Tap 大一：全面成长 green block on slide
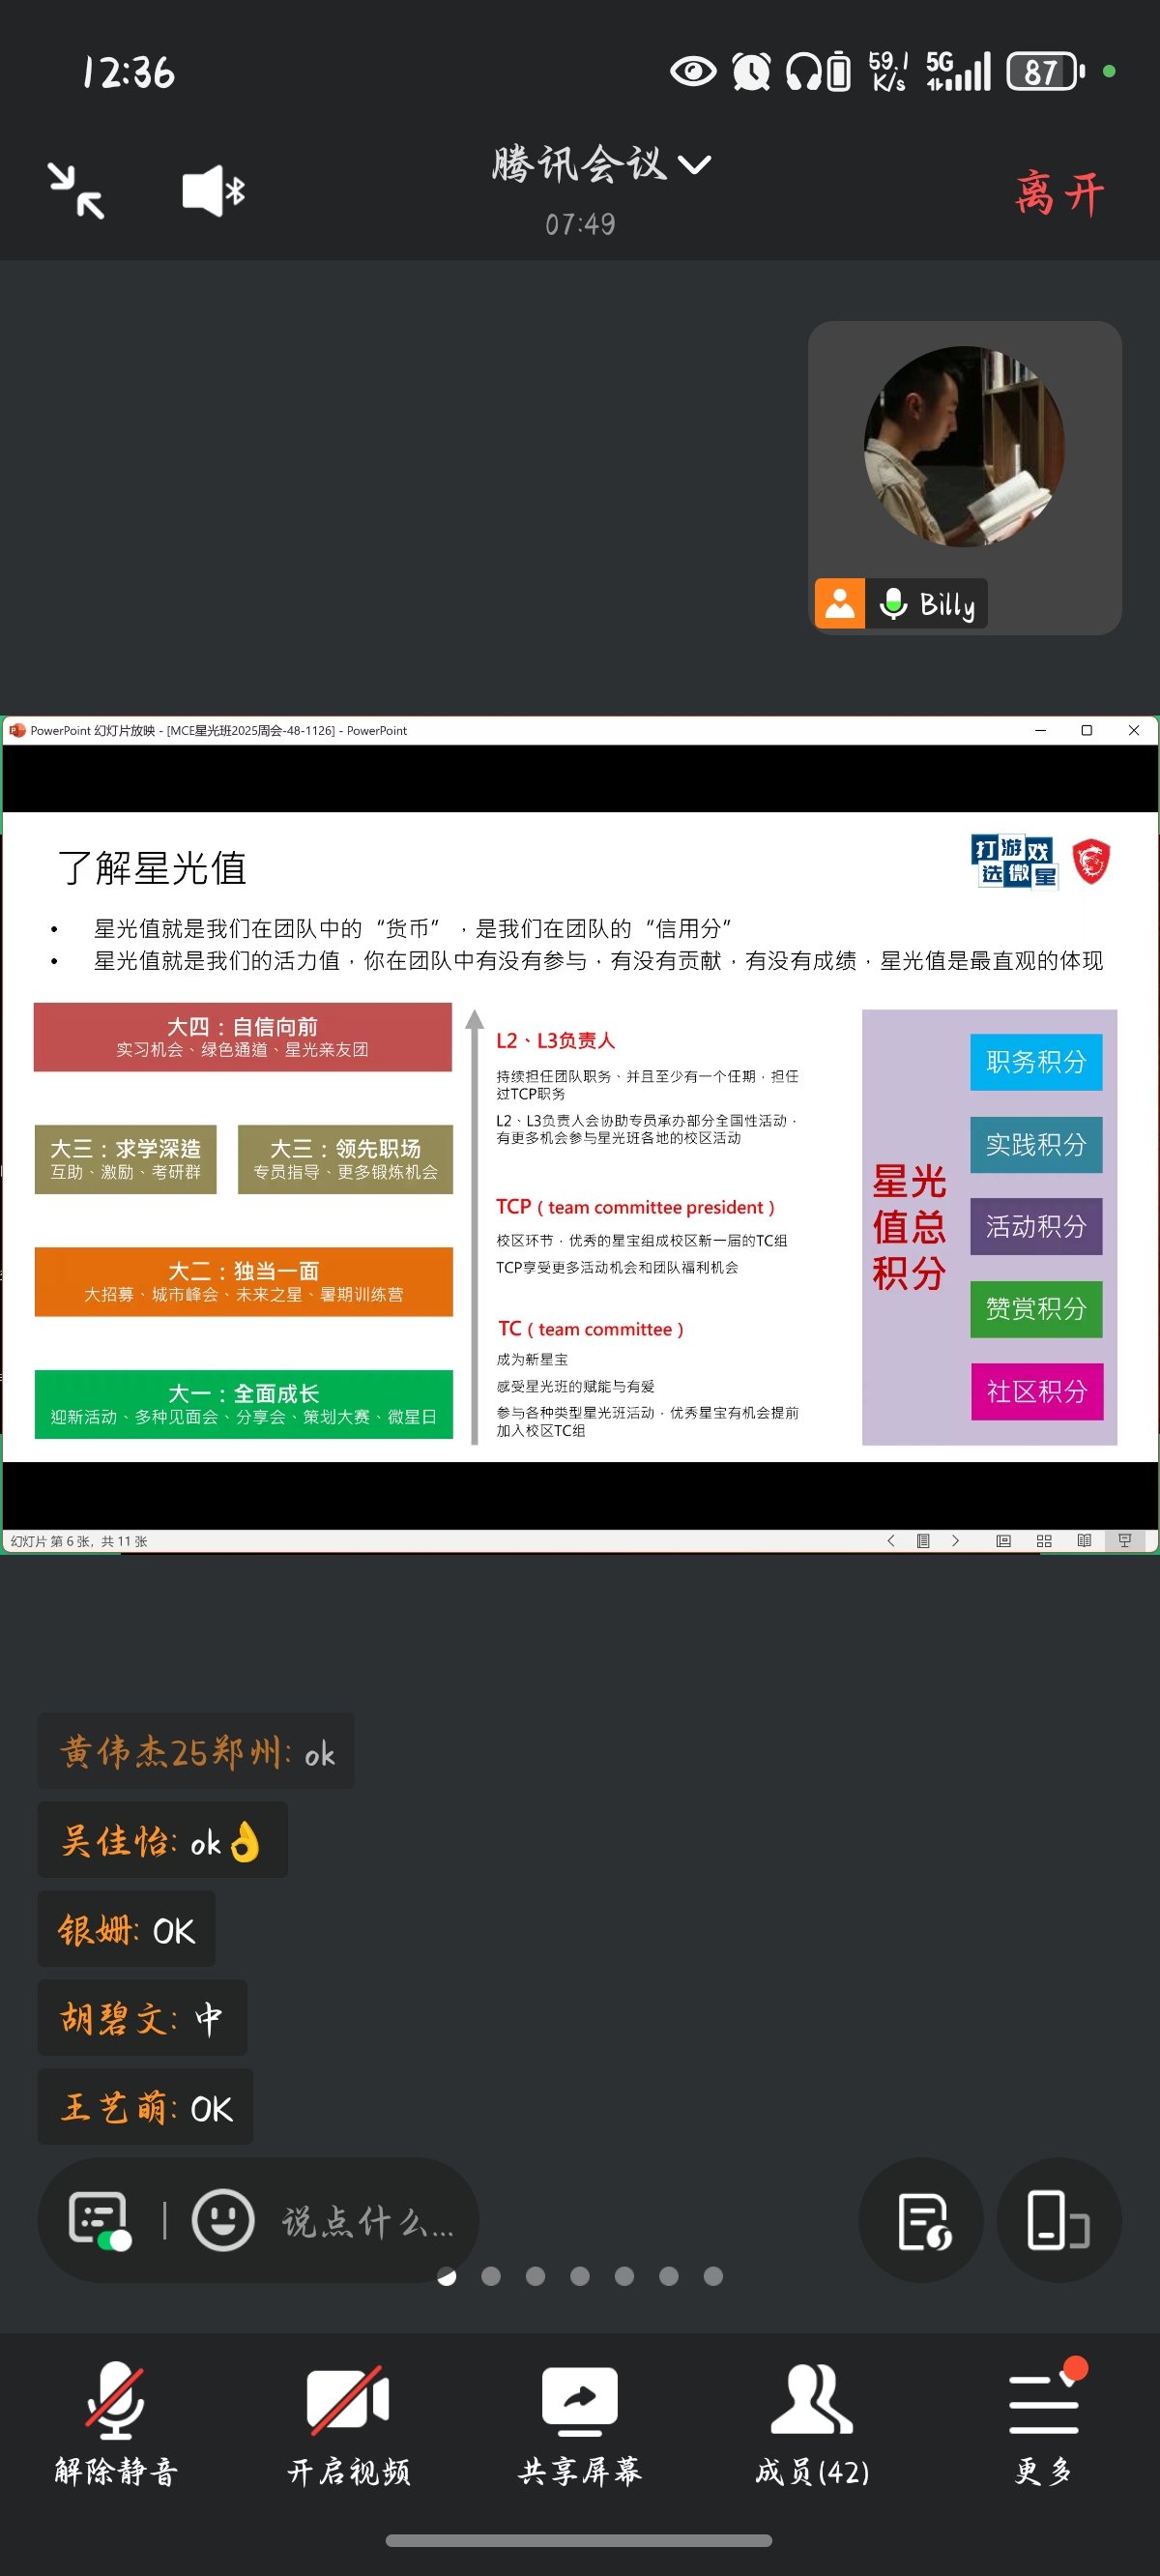 pos(244,1404)
